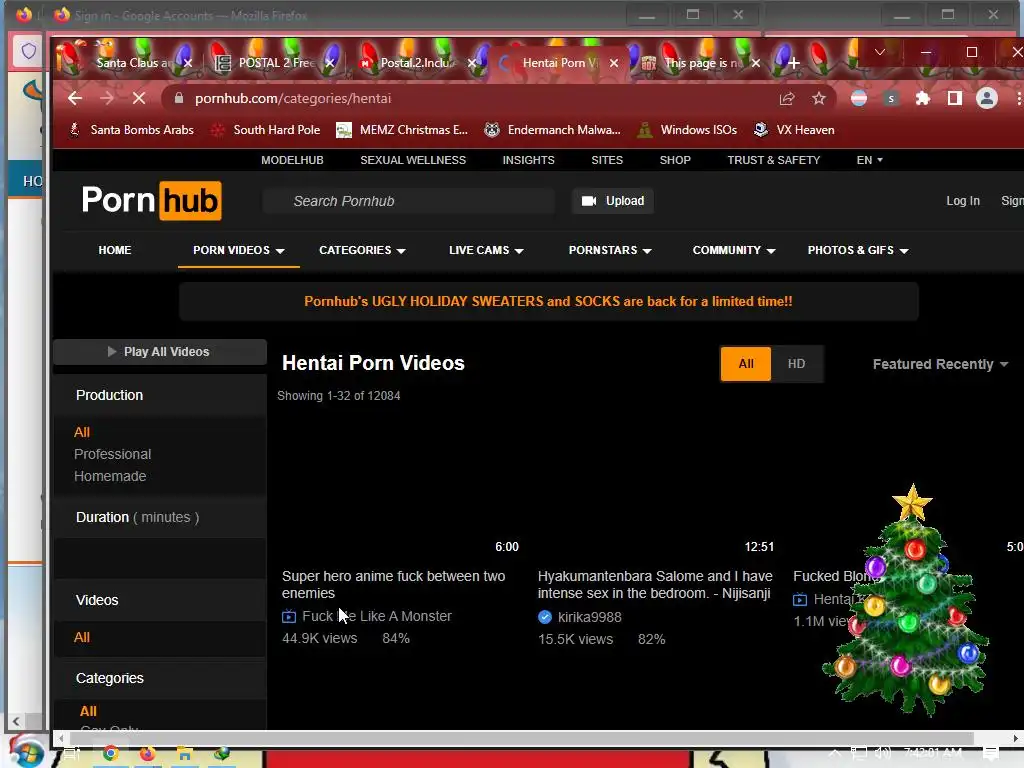This screenshot has width=1024, height=768.
Task: Click INSIGHTS in the top bar
Action: coord(528,160)
